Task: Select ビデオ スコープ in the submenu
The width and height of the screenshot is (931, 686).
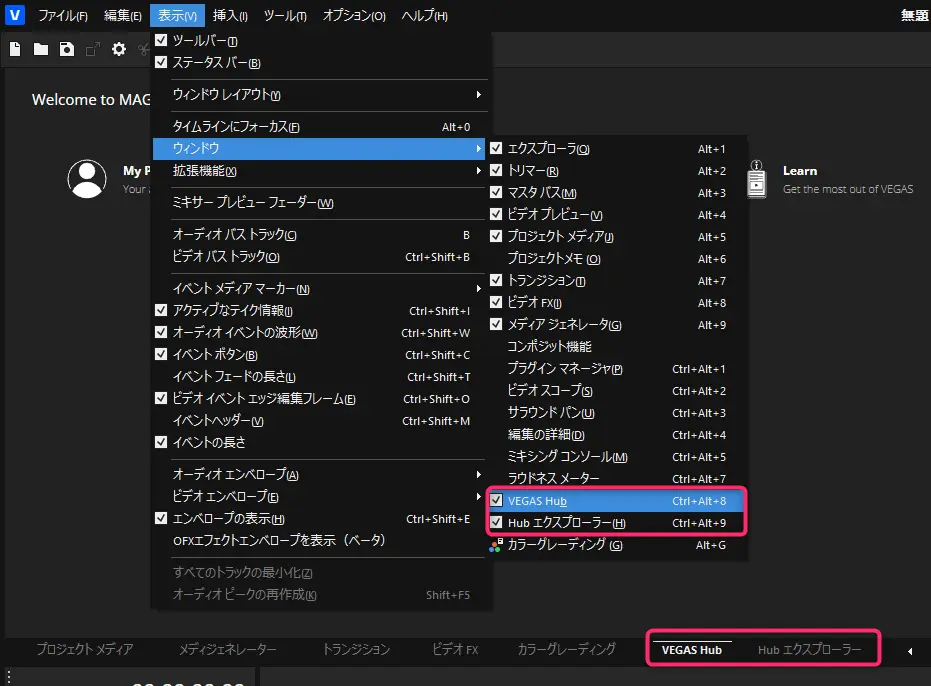Action: coord(616,390)
